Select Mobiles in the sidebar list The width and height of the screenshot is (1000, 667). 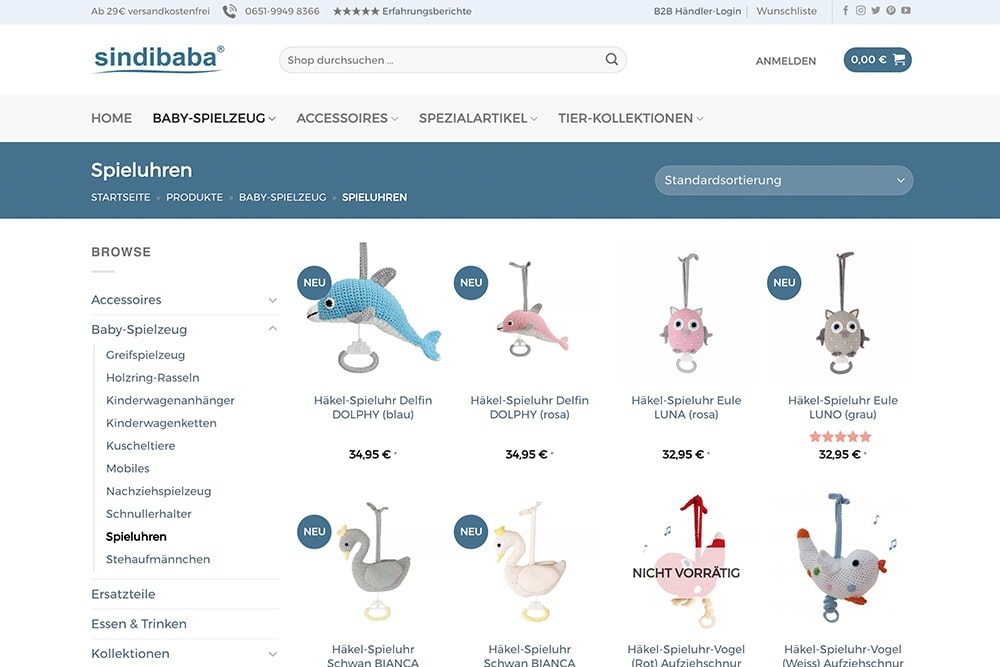(x=128, y=468)
